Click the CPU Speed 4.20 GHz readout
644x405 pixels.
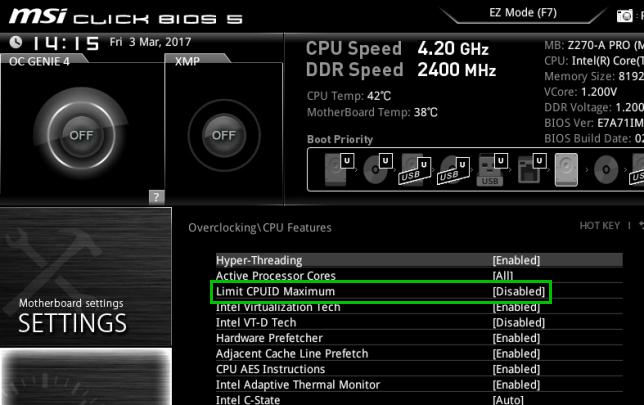pyautogui.click(x=397, y=49)
